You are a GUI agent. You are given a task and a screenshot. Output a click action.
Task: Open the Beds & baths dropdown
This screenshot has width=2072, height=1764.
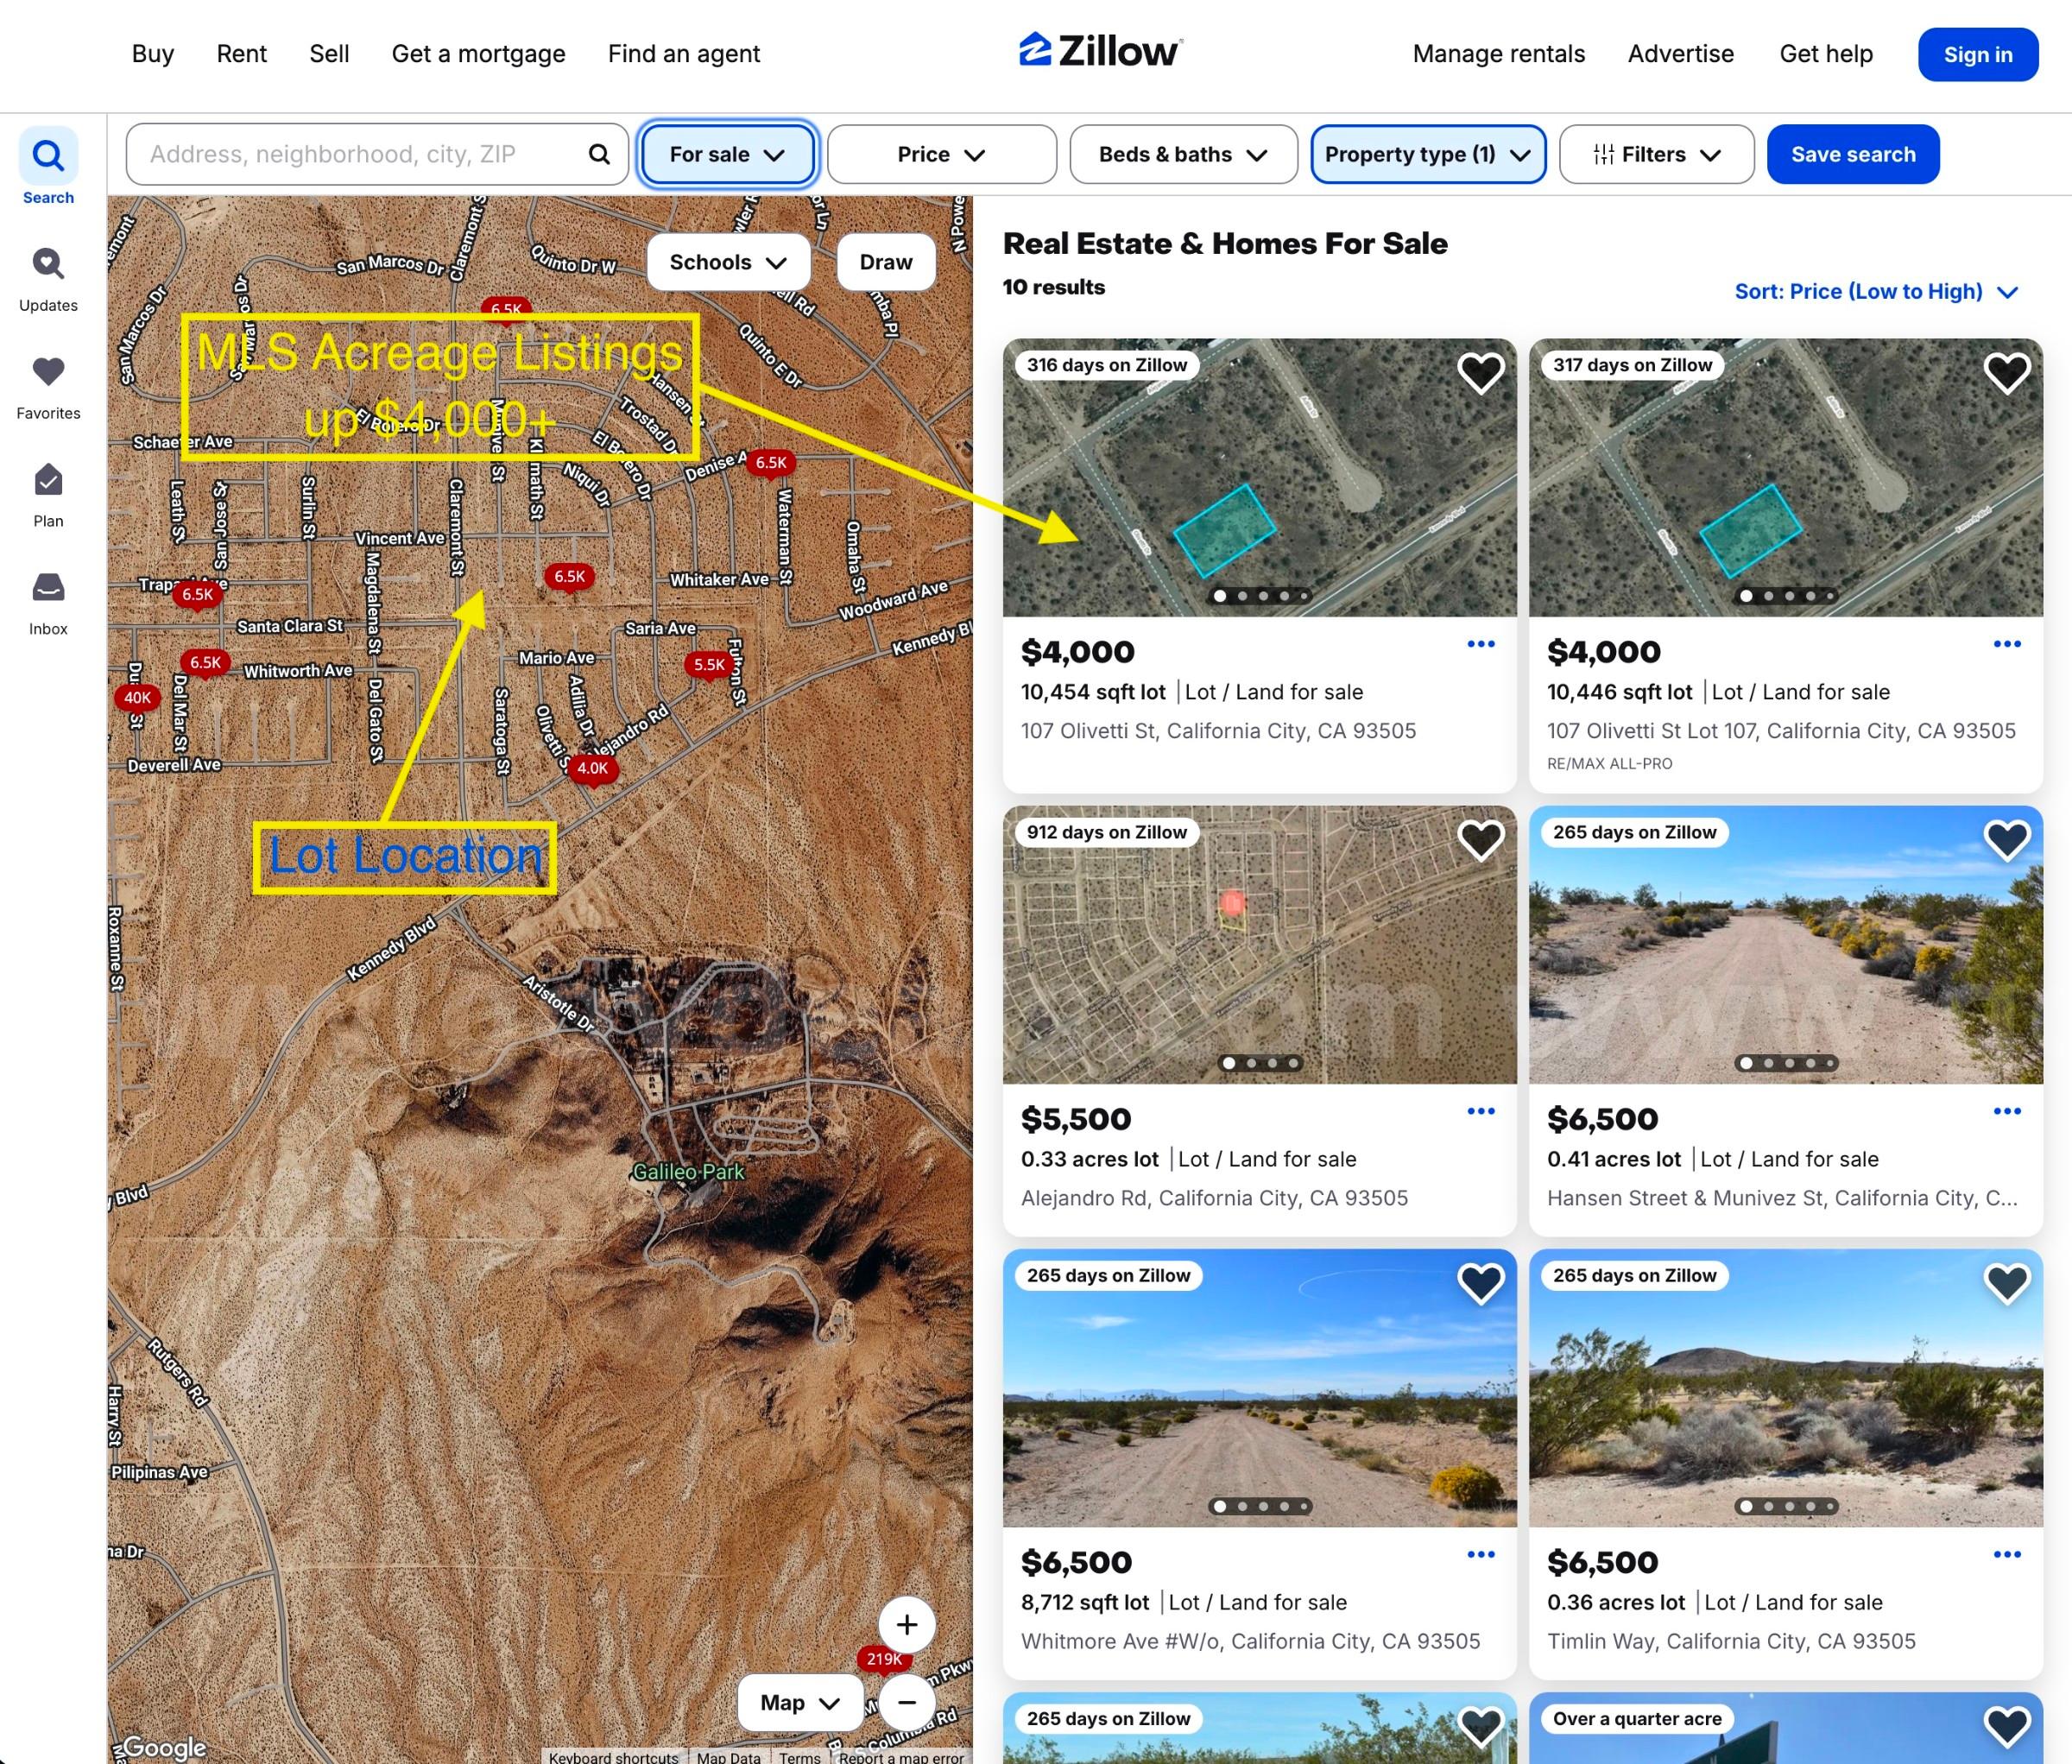tap(1183, 154)
